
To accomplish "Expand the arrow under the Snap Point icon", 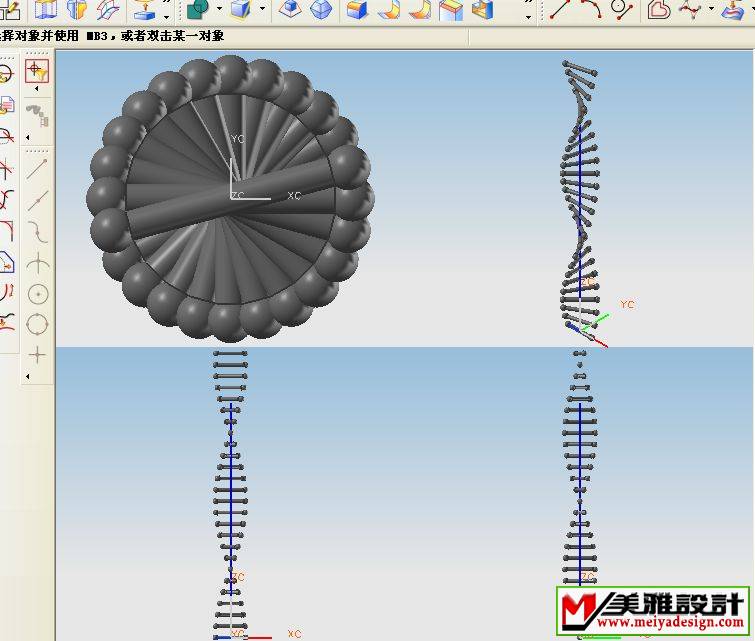I will [x=37, y=89].
